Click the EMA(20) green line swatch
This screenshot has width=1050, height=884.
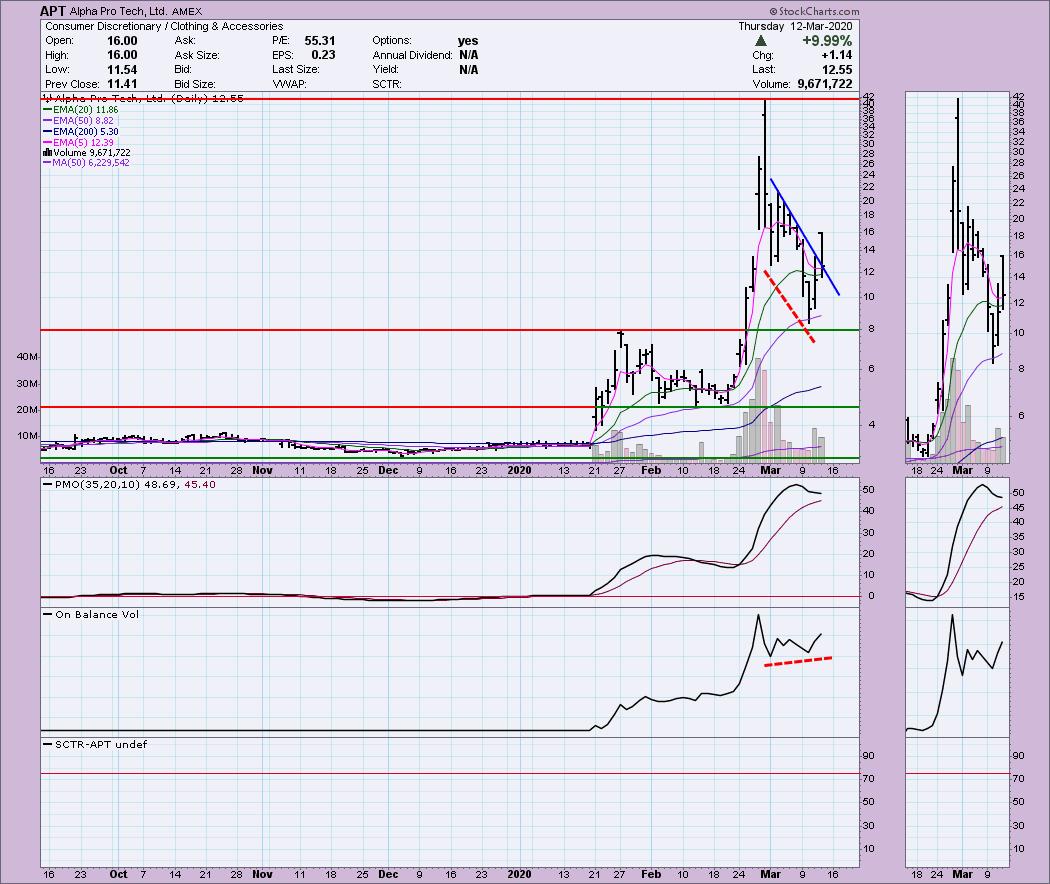pyautogui.click(x=47, y=109)
